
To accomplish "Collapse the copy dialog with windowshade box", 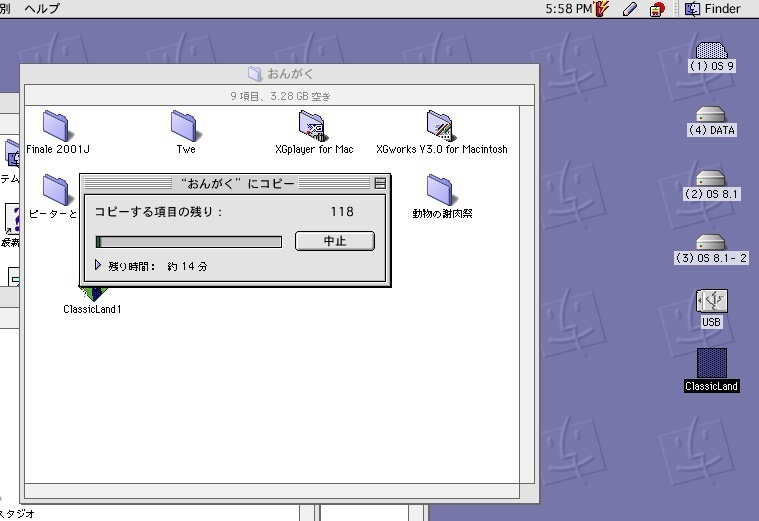I will (380, 184).
